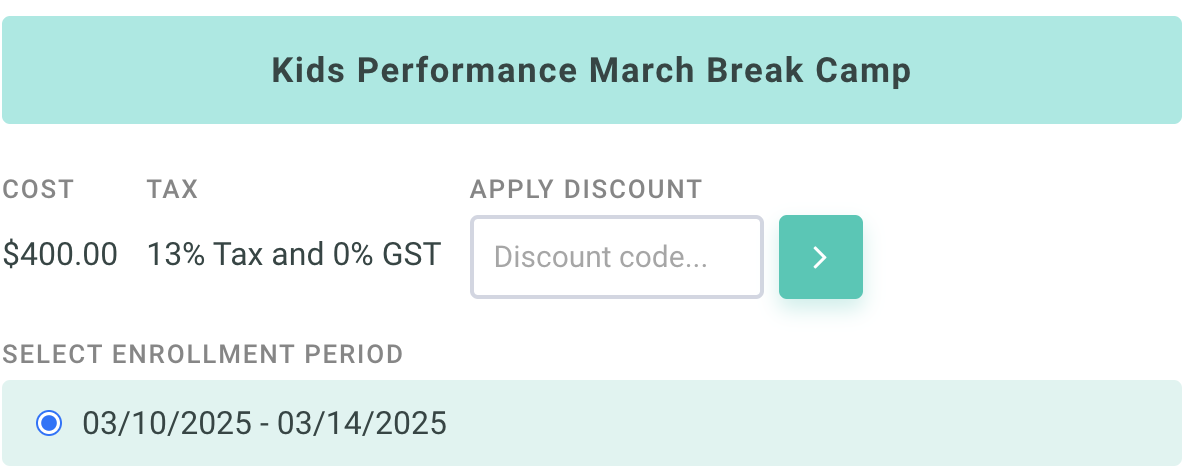Click the 13% Tax and 0% GST text
The height and width of the screenshot is (468, 1196).
click(293, 255)
